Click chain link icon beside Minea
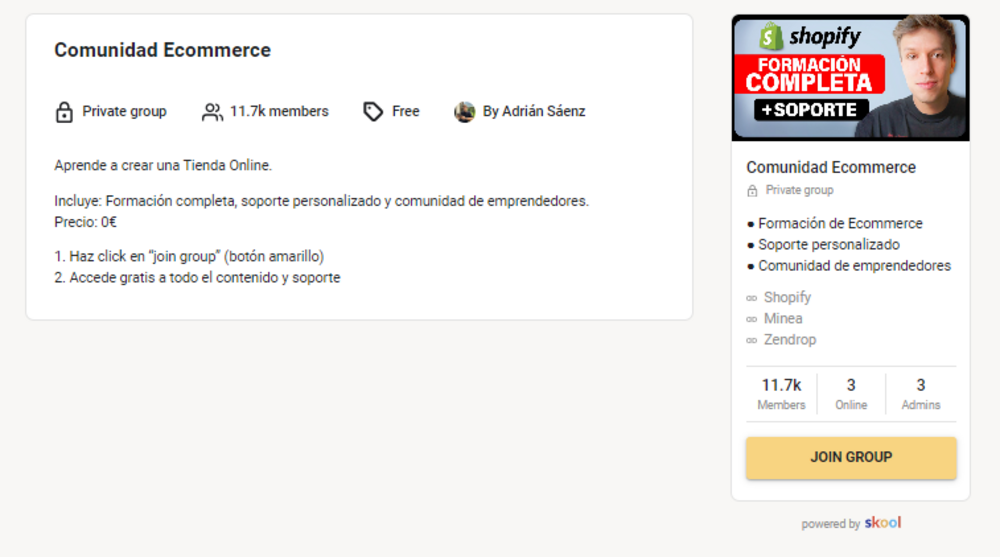 [x=751, y=319]
